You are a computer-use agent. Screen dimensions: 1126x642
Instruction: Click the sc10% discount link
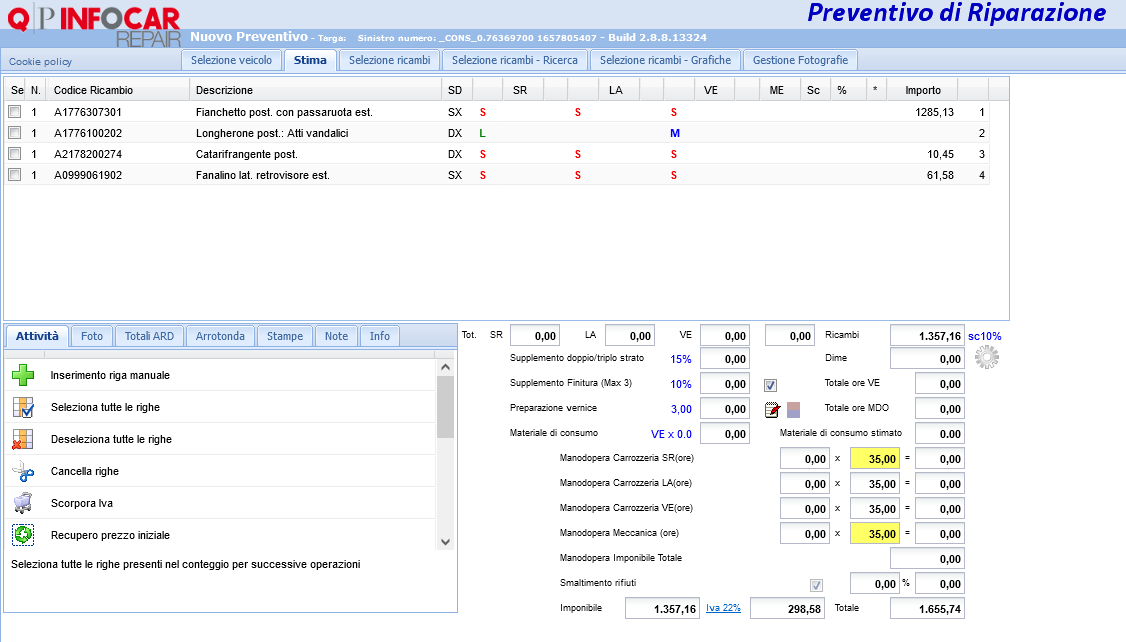click(x=985, y=336)
